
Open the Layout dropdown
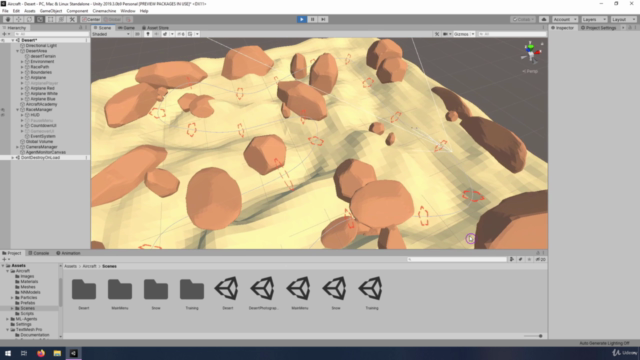[623, 19]
